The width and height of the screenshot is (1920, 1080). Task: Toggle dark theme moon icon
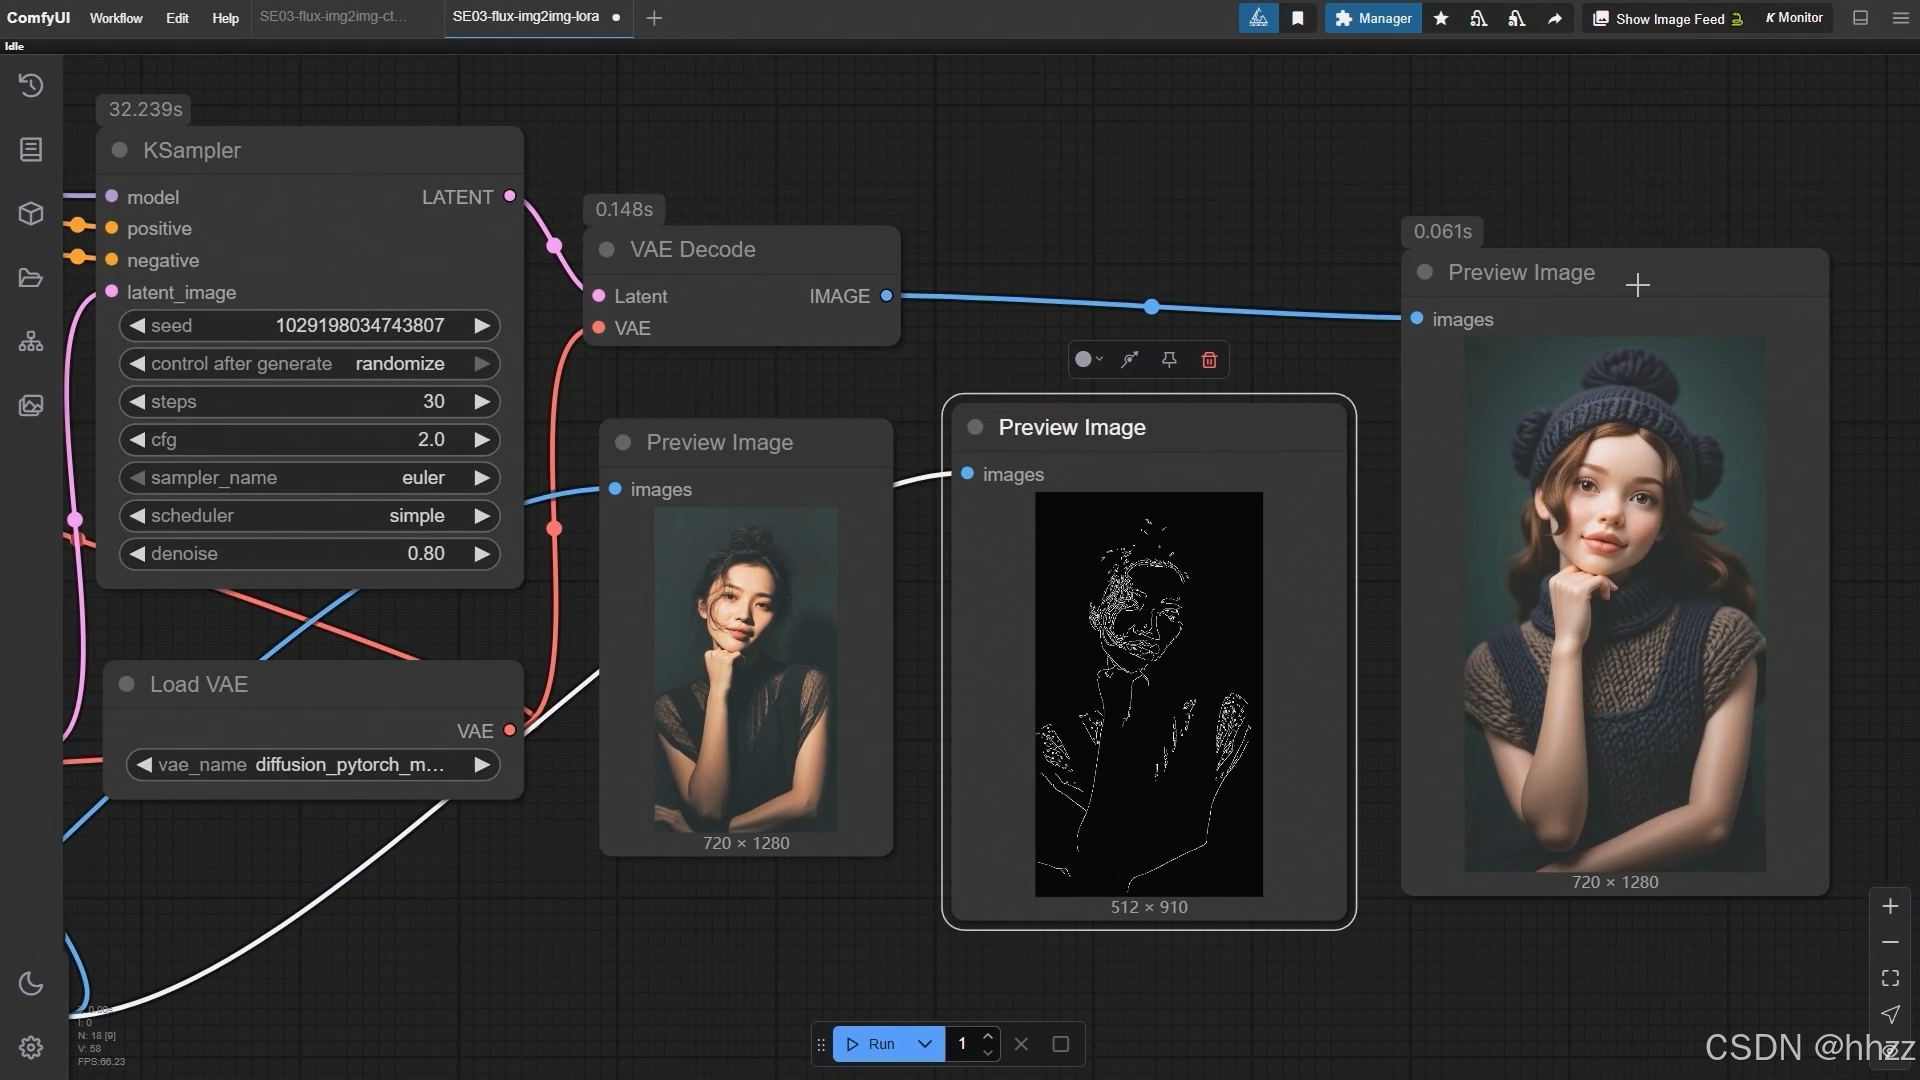pyautogui.click(x=31, y=984)
